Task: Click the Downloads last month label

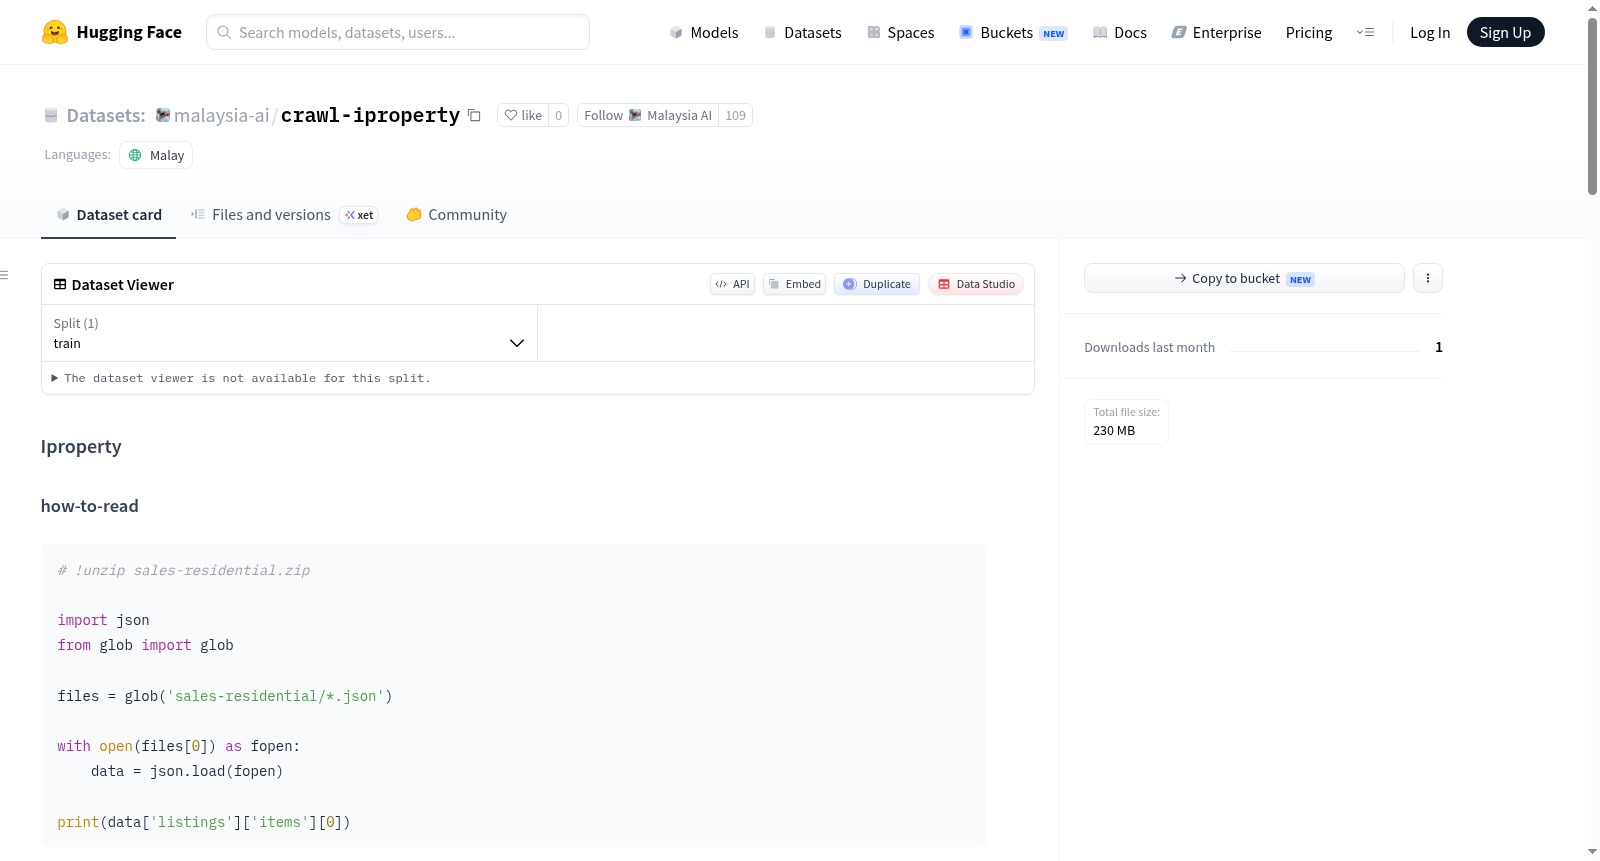Action: point(1150,347)
